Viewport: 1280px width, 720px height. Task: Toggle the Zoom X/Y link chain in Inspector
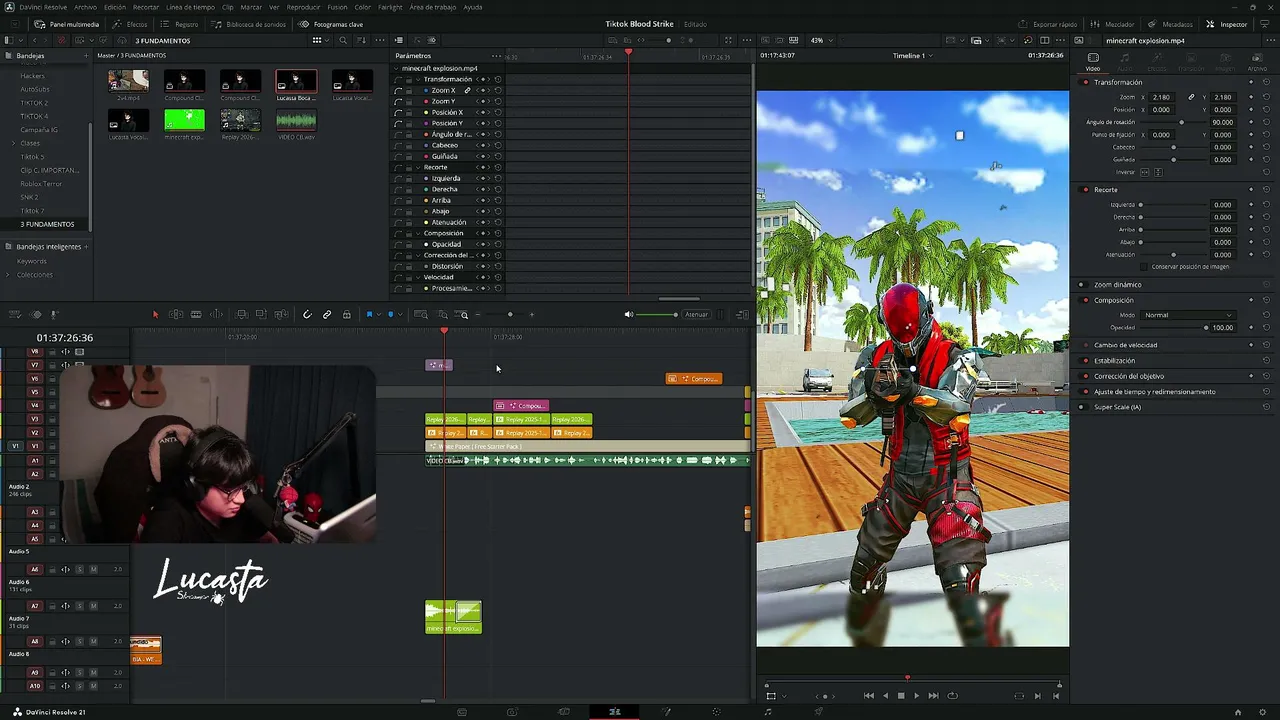click(1191, 97)
